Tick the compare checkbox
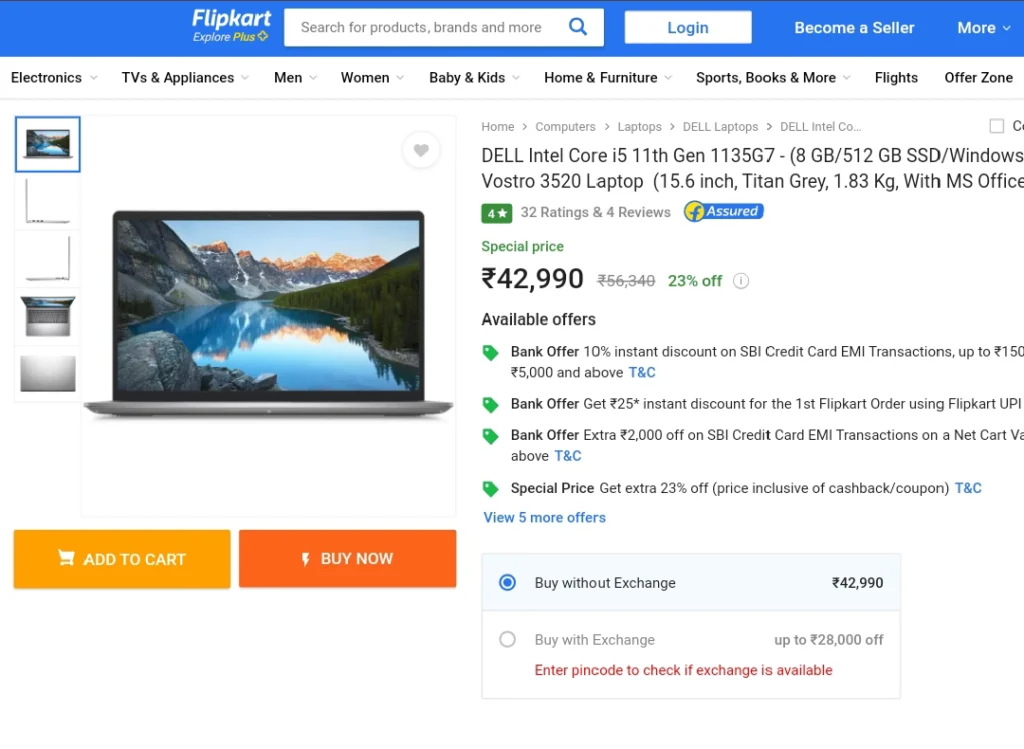Viewport: 1024px width, 749px height. pos(997,126)
